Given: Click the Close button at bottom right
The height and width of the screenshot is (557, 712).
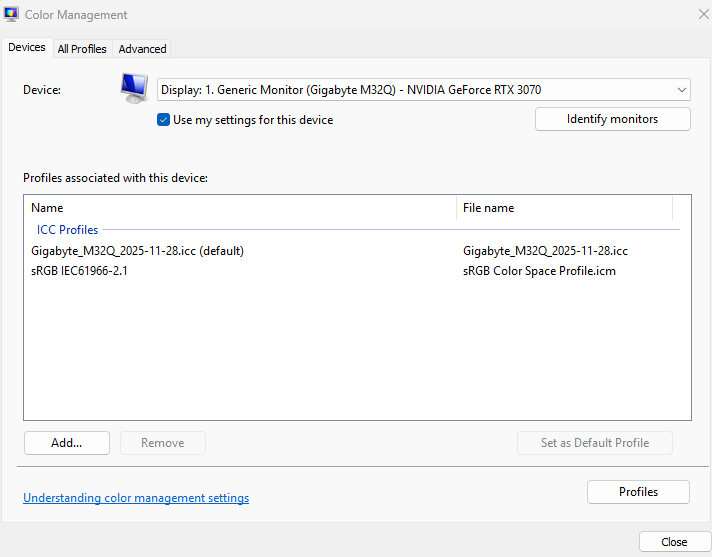Looking at the screenshot, I should pos(674,542).
